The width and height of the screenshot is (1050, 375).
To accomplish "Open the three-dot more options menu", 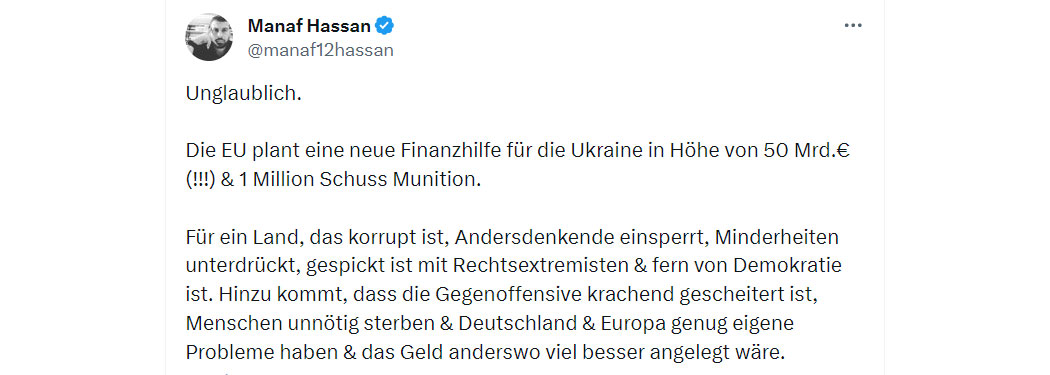I will (852, 25).
